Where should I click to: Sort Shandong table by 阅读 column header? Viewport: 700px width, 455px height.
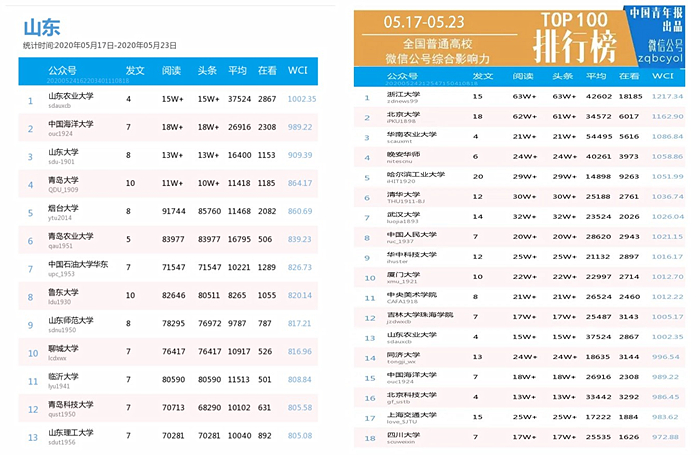pos(171,70)
